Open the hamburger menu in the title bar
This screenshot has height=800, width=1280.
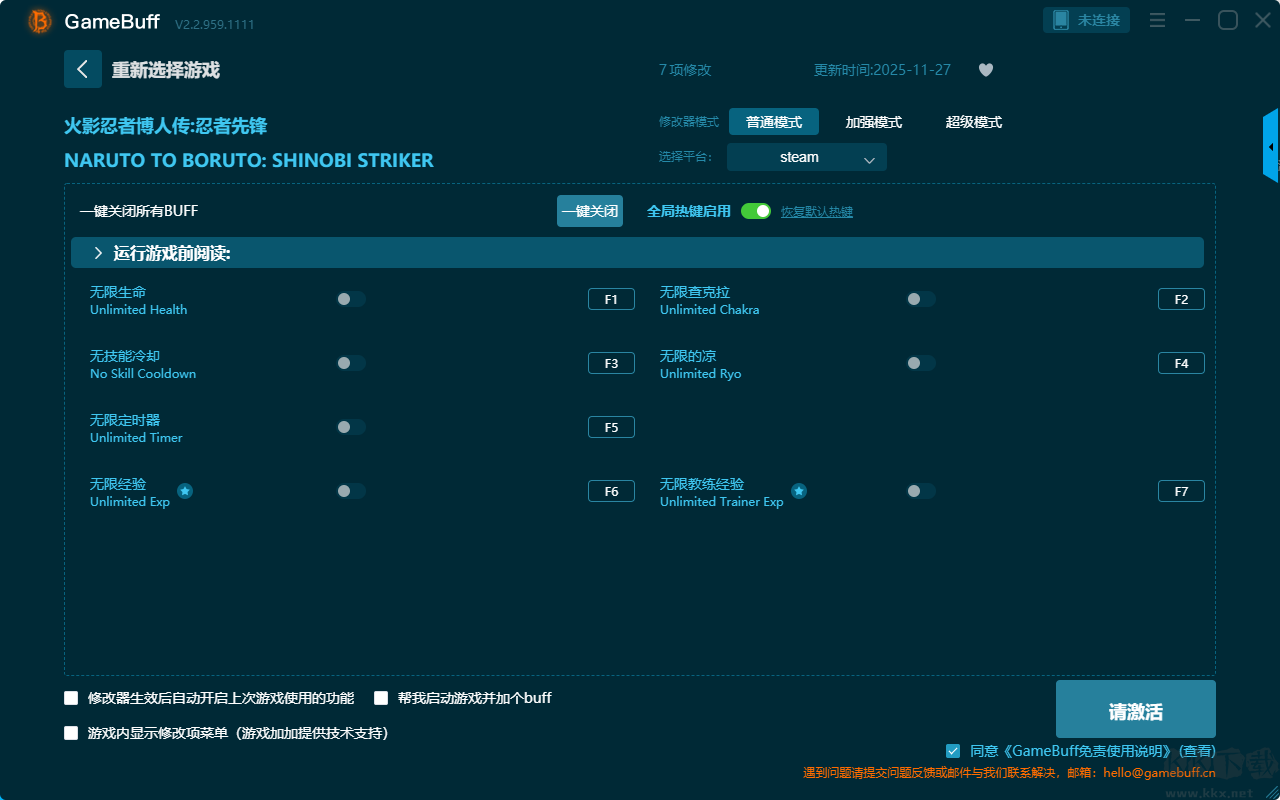[1157, 20]
